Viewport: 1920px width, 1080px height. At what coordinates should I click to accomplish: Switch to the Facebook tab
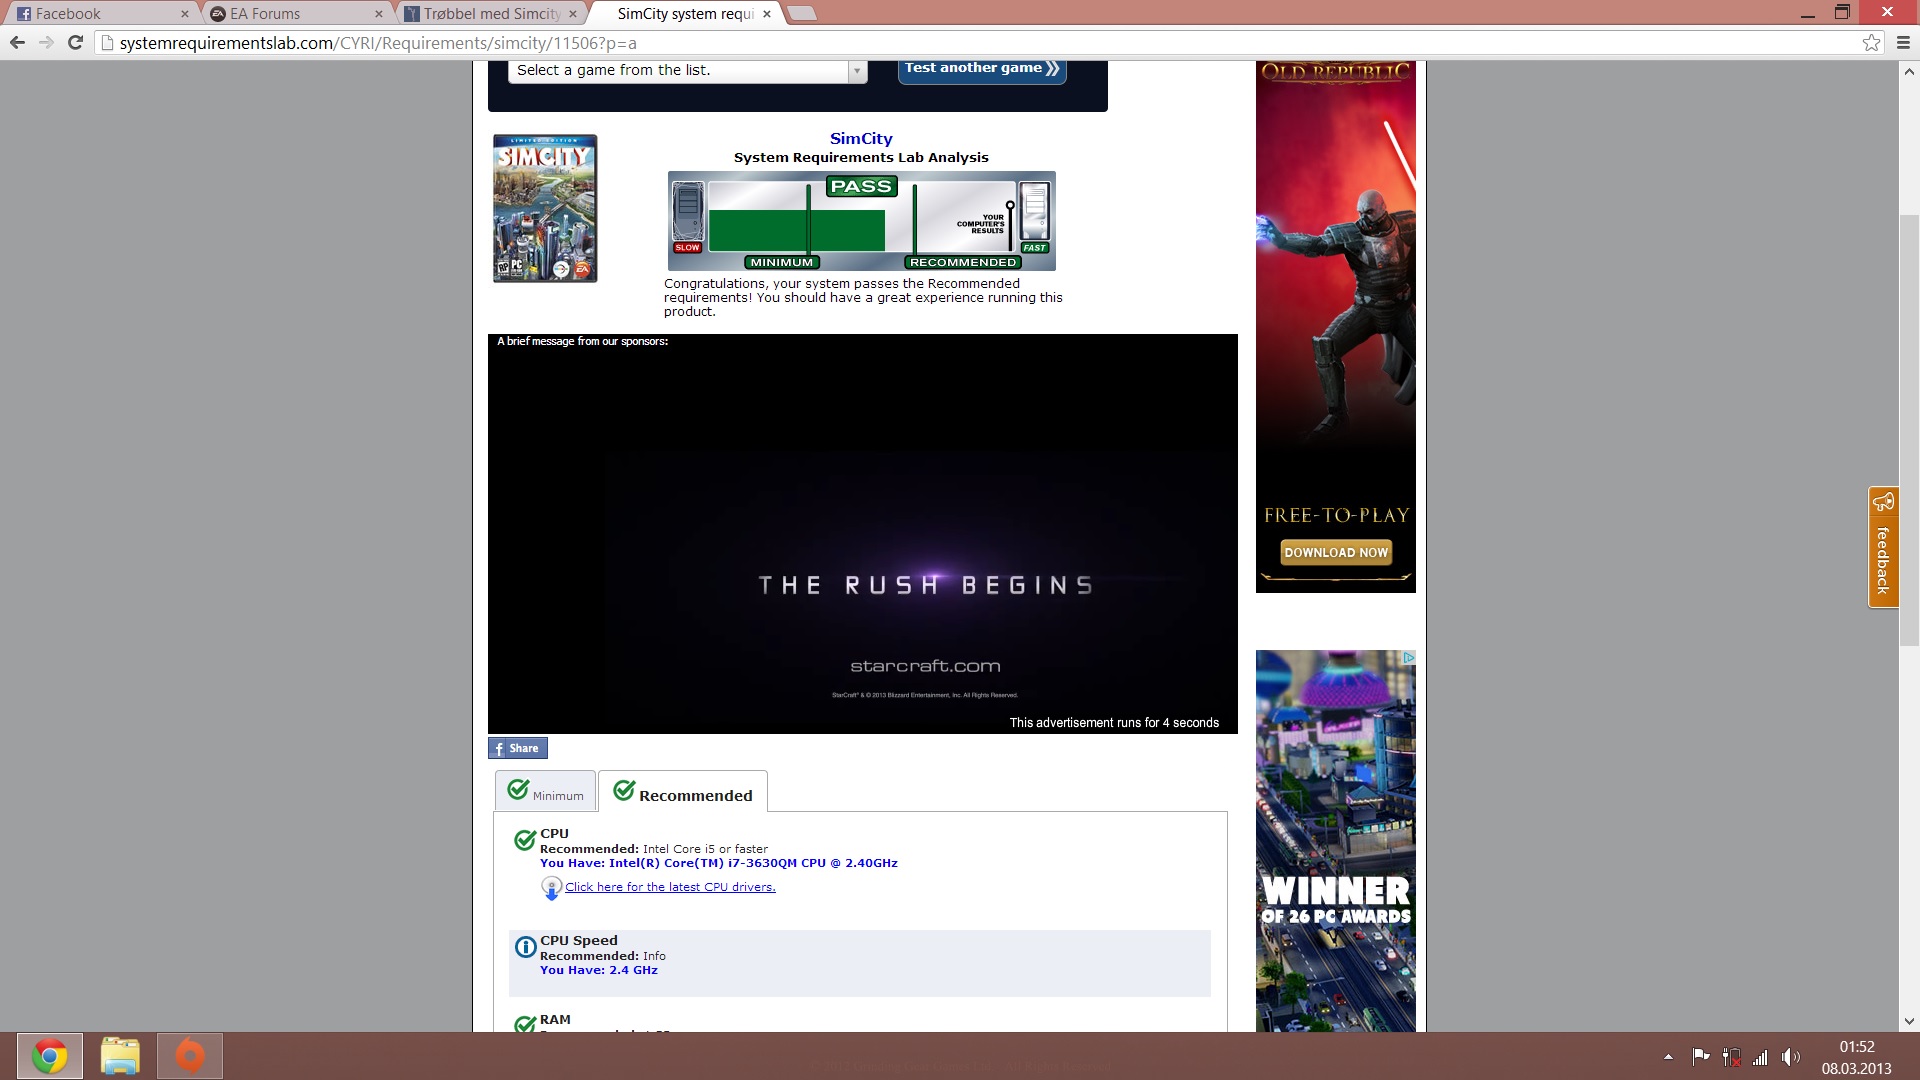[100, 14]
